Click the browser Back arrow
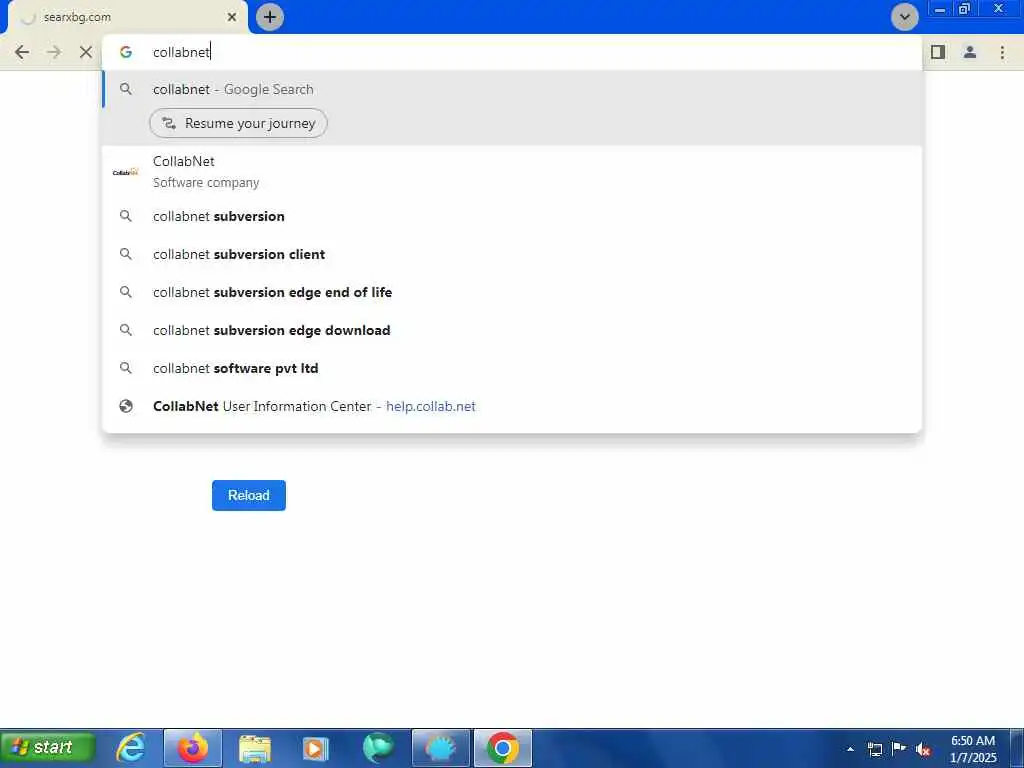The width and height of the screenshot is (1024, 768). tap(22, 52)
